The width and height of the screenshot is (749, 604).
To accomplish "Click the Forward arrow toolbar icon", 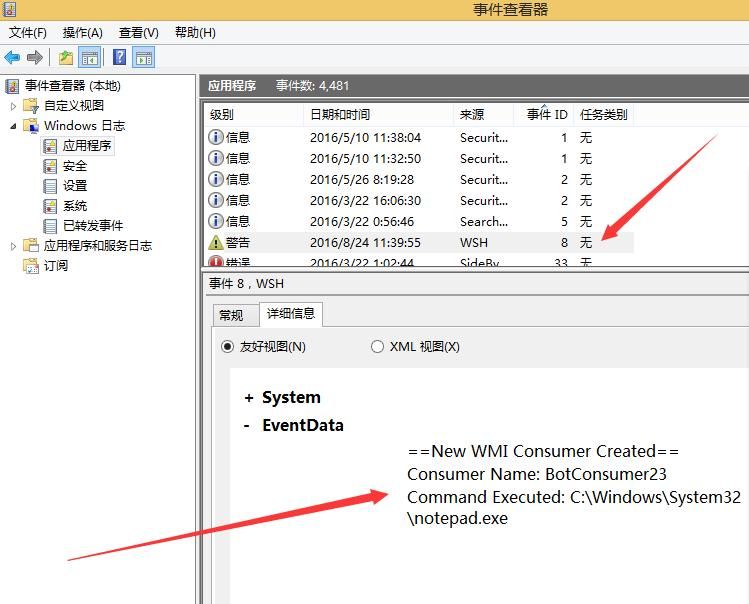I will [34, 58].
